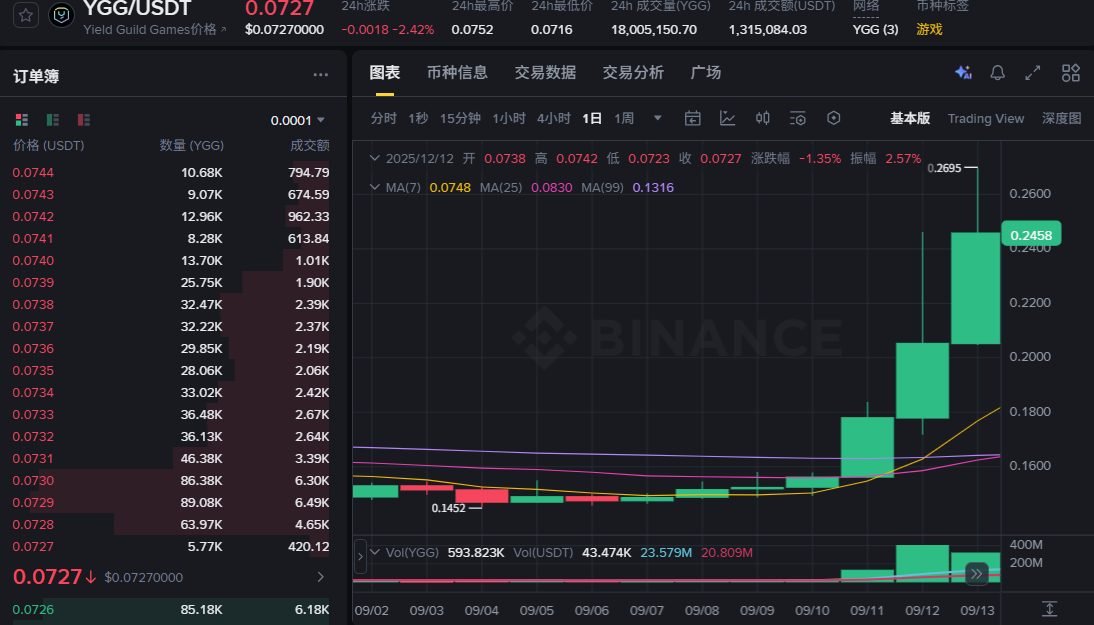Switch the chart to 基本版 mode
This screenshot has height=625, width=1094.
pyautogui.click(x=910, y=119)
